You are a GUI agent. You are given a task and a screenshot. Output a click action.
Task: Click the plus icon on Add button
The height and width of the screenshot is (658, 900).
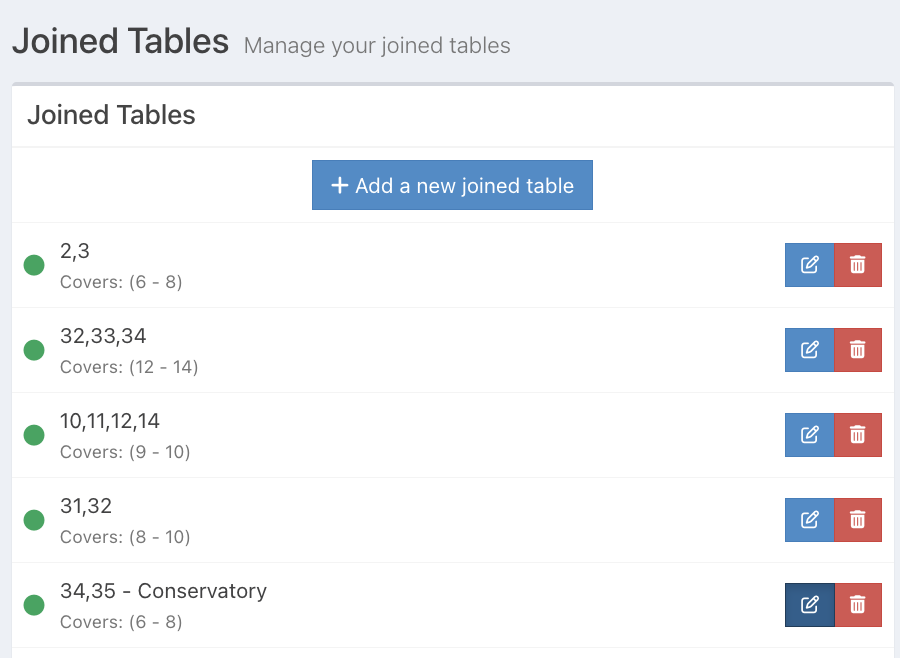(x=340, y=185)
